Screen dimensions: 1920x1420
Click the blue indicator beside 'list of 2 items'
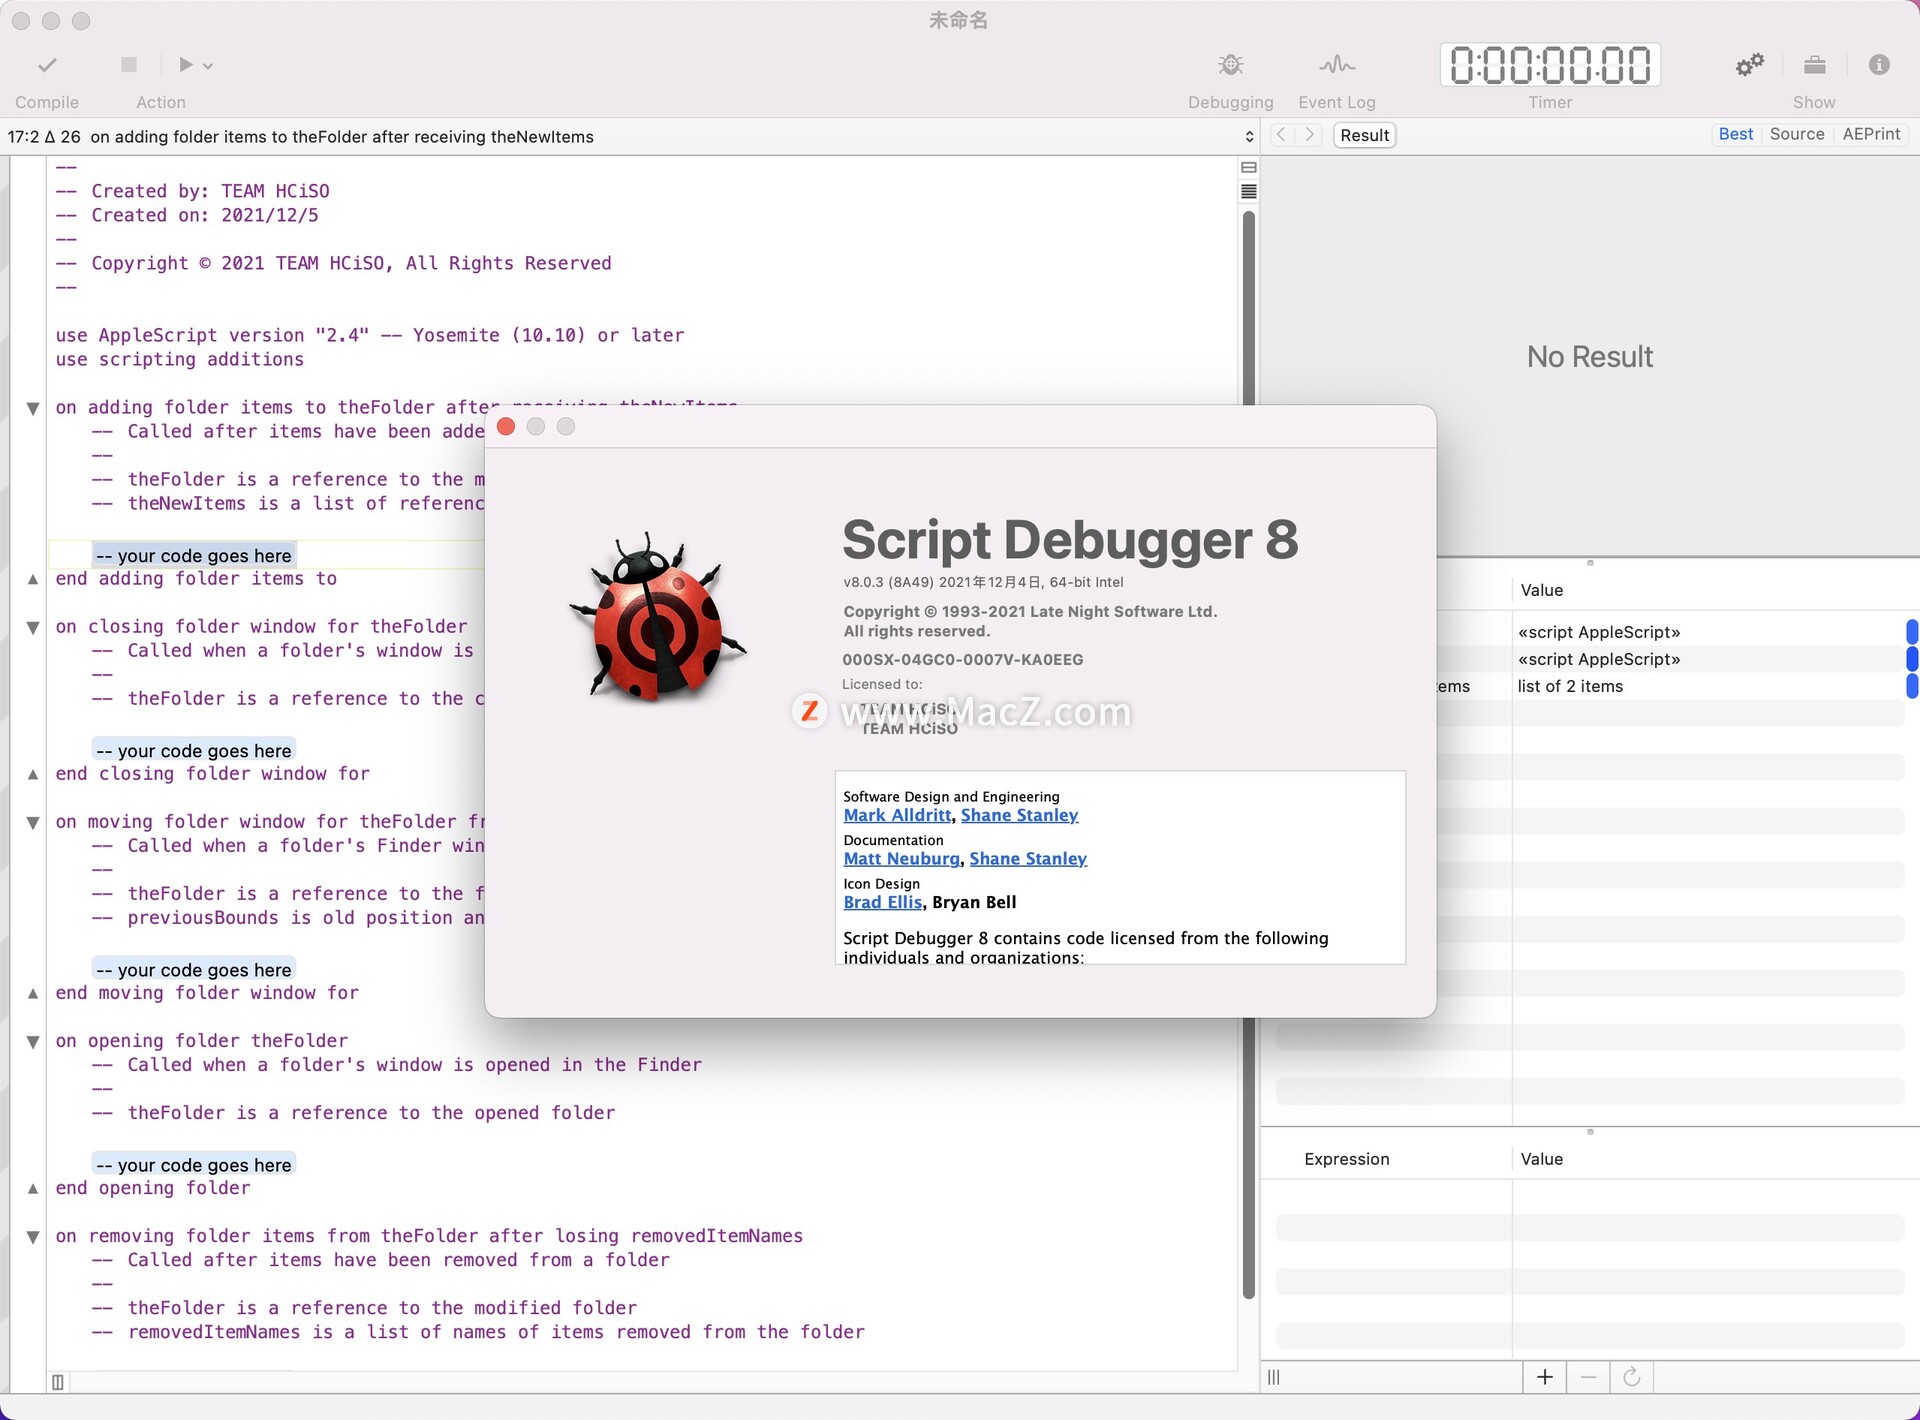click(x=1912, y=686)
